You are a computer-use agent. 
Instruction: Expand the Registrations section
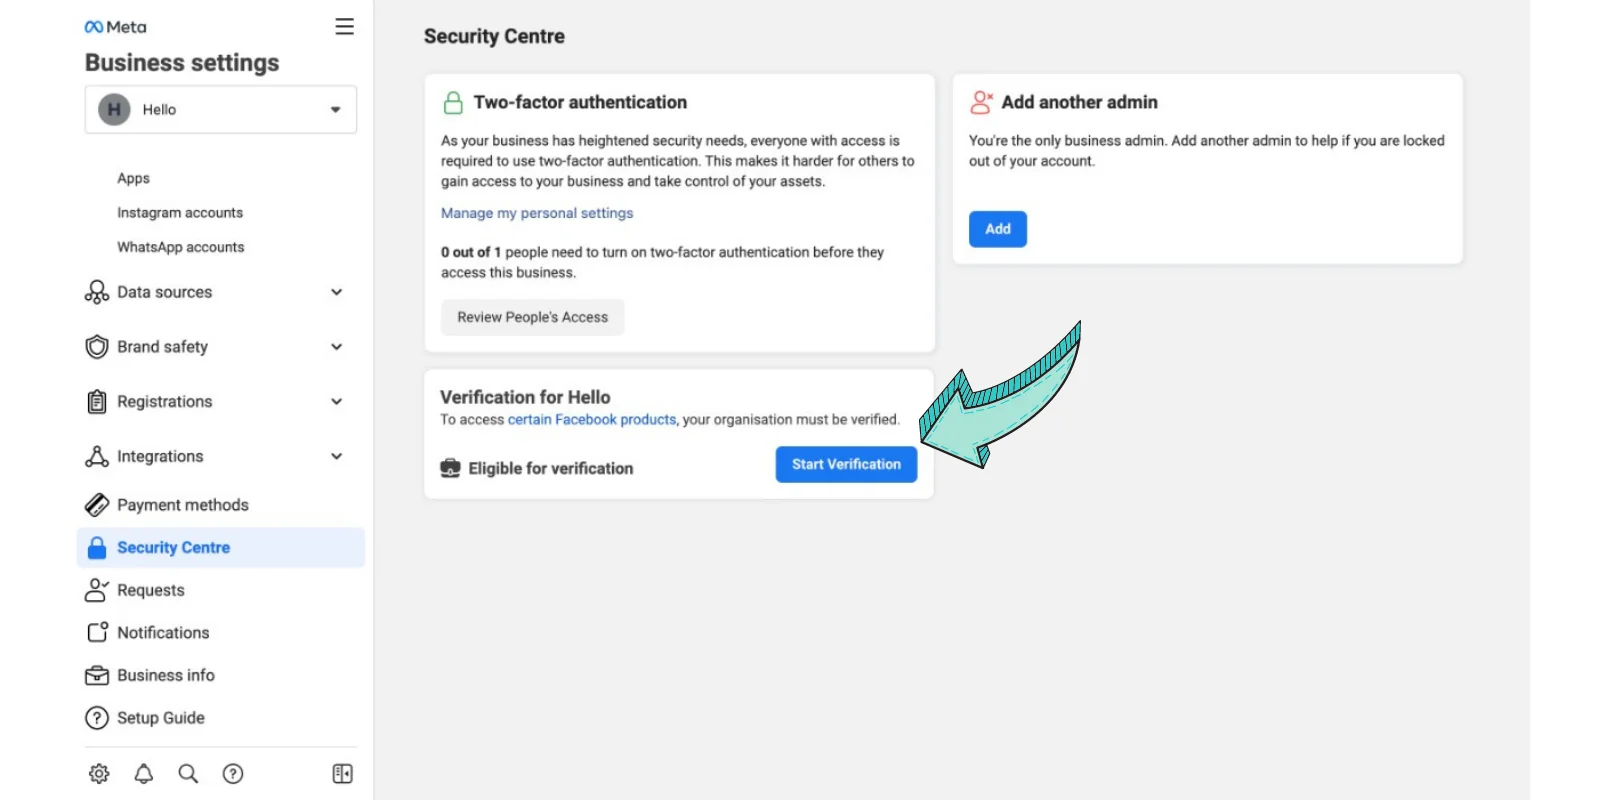(x=336, y=402)
